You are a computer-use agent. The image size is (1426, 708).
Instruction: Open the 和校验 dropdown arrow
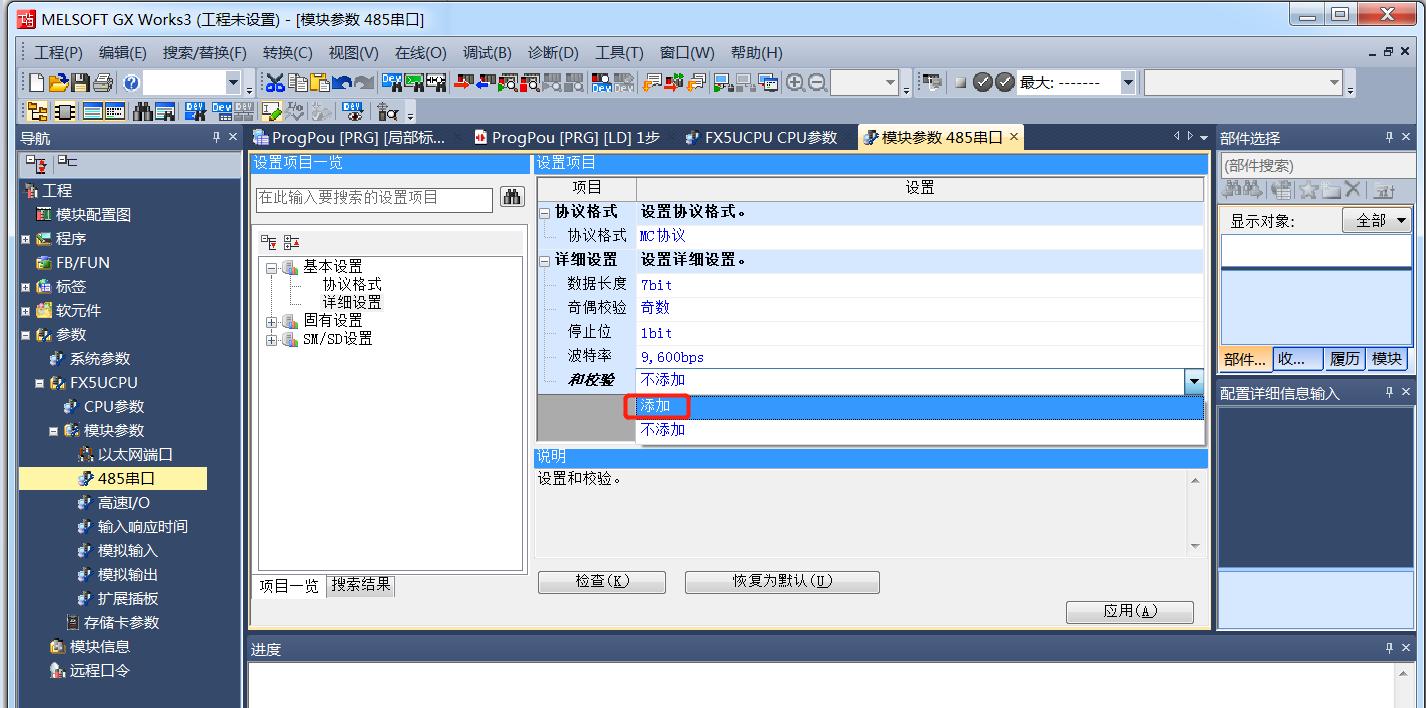pos(1193,381)
